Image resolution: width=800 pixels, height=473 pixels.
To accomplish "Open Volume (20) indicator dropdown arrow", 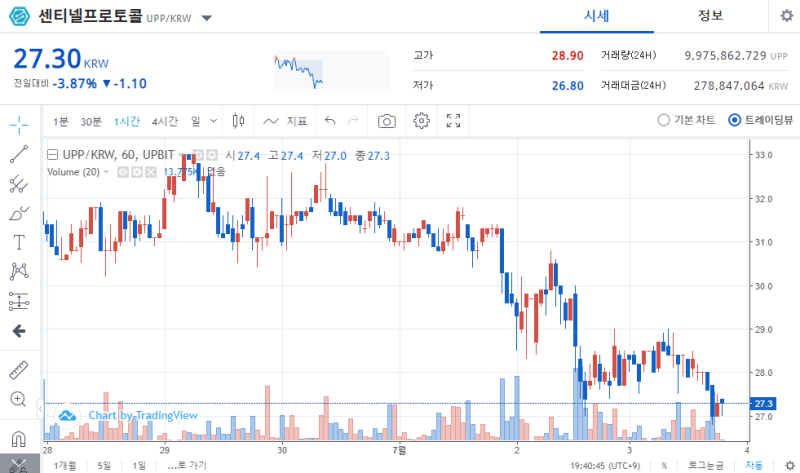I will point(106,172).
